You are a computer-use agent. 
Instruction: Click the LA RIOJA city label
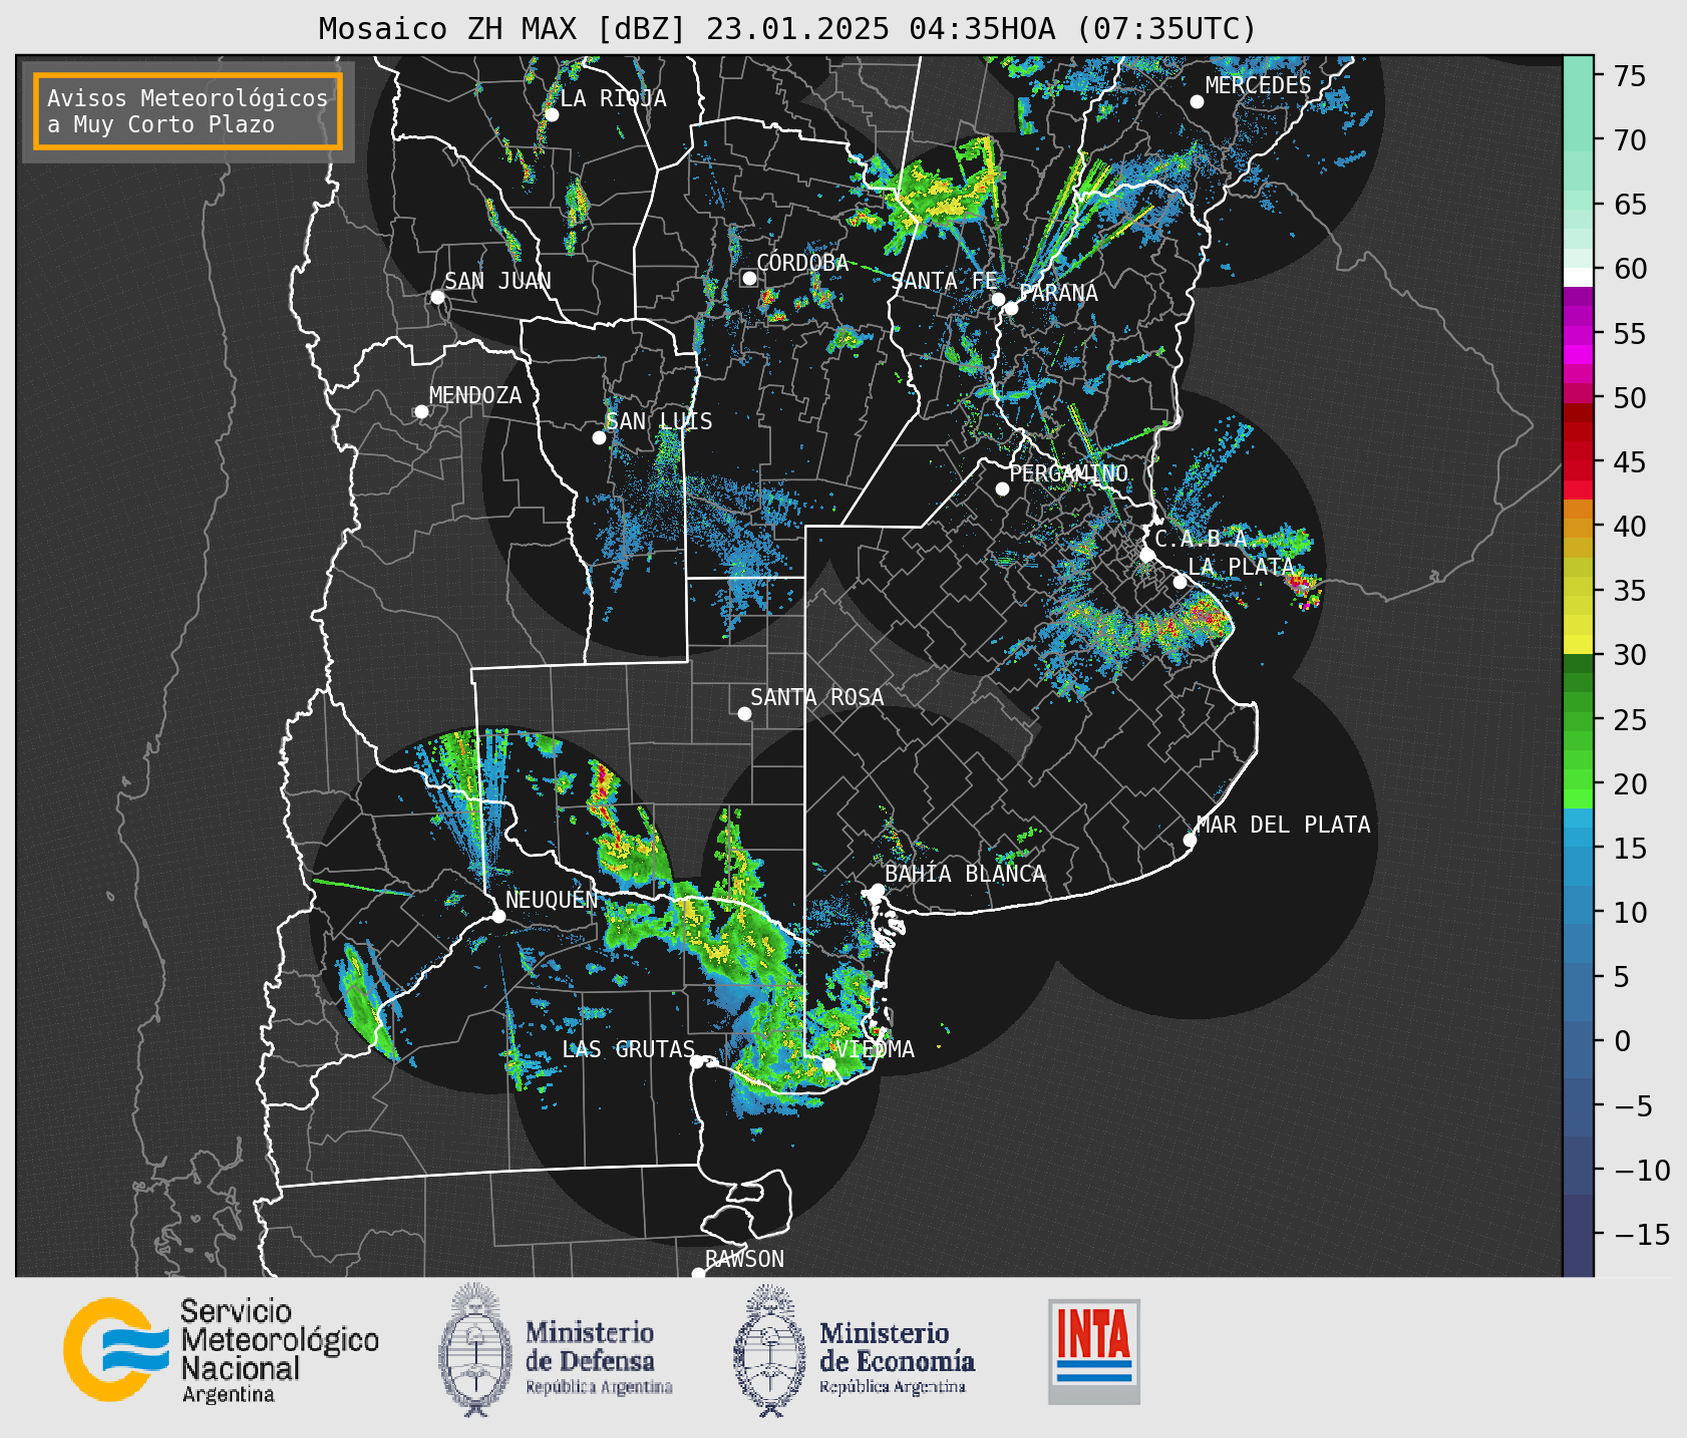[x=613, y=98]
